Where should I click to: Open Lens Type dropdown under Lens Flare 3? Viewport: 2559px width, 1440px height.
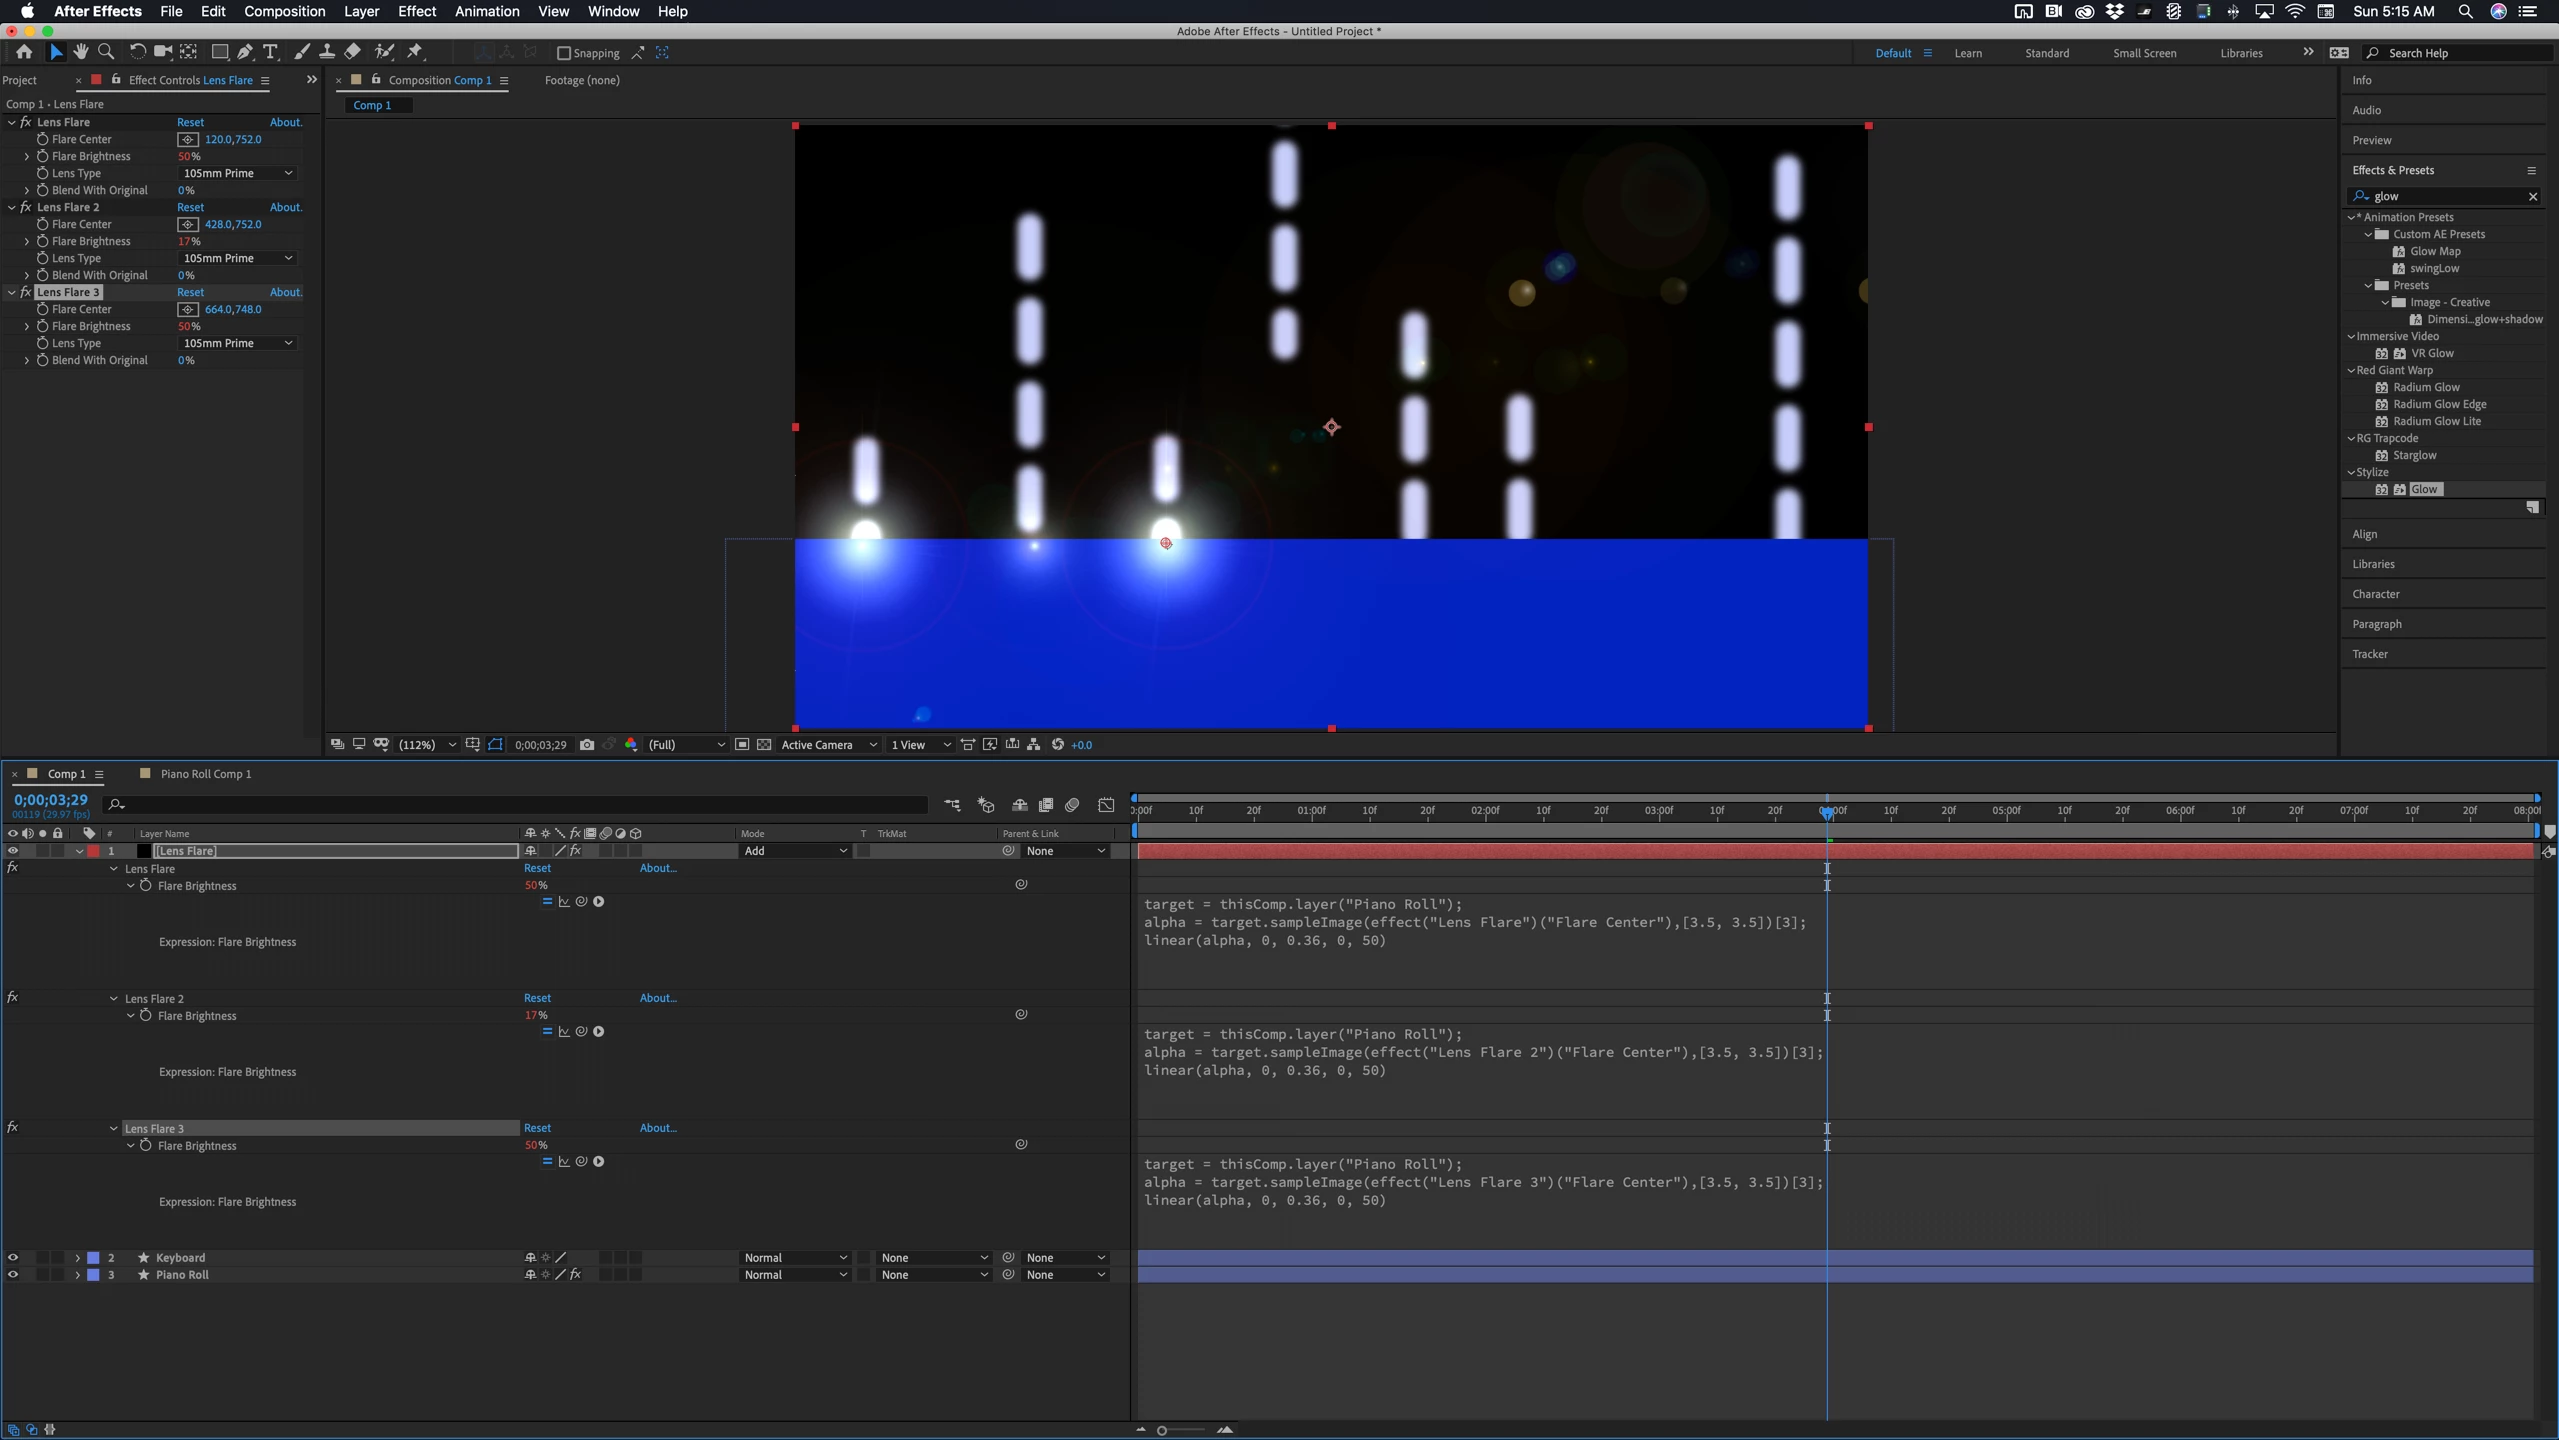point(237,343)
